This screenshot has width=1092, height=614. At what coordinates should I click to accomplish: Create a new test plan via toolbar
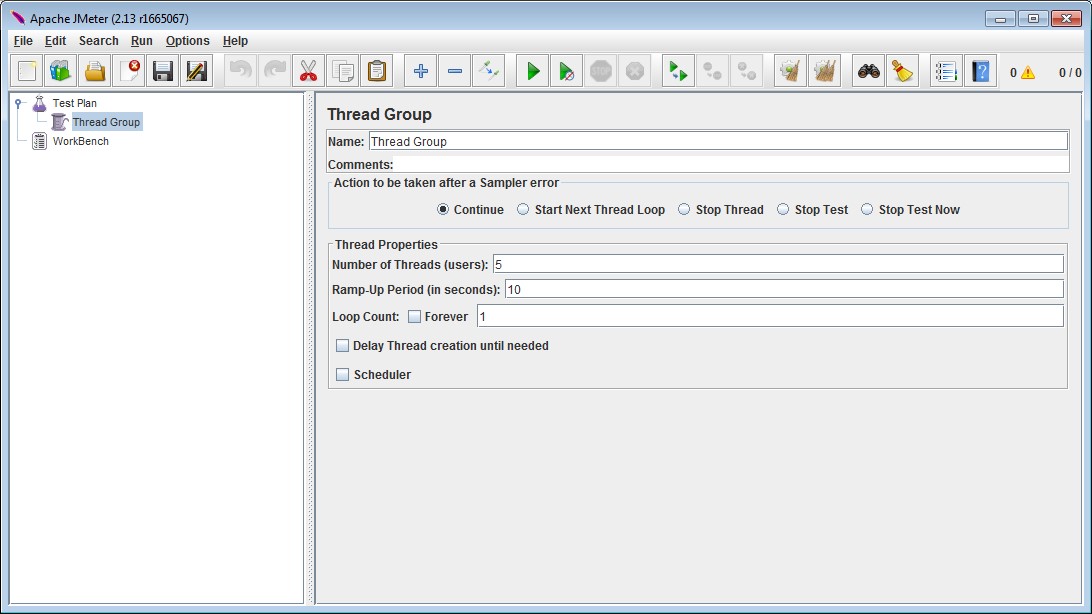coord(27,71)
